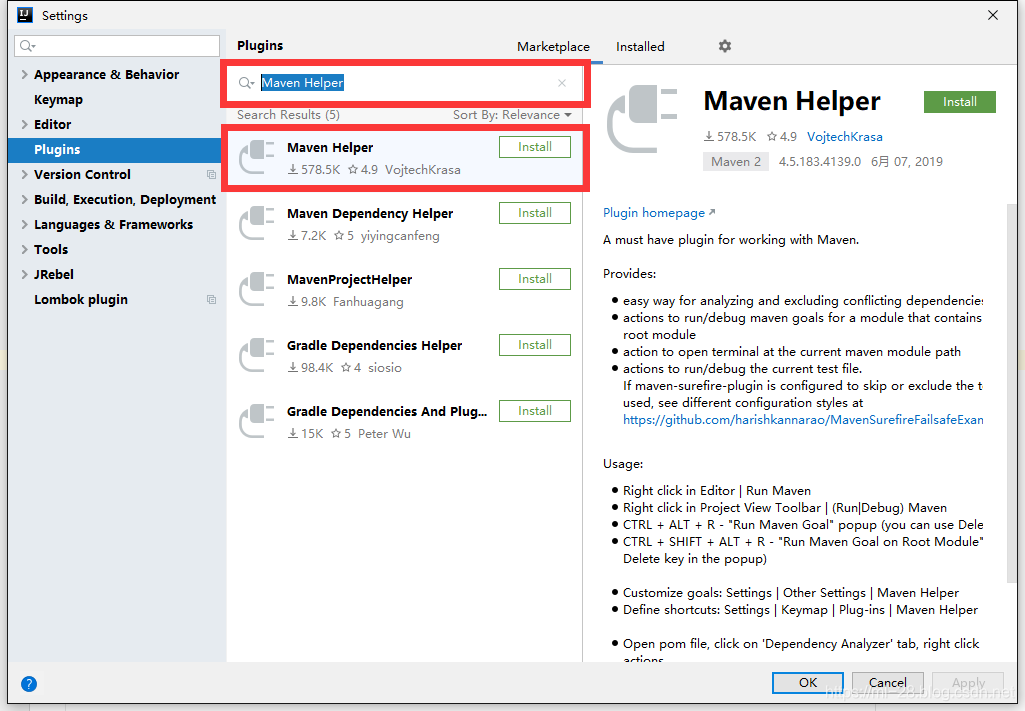The image size is (1025, 711).
Task: Click the search magnifier in plugin search box
Action: click(246, 83)
